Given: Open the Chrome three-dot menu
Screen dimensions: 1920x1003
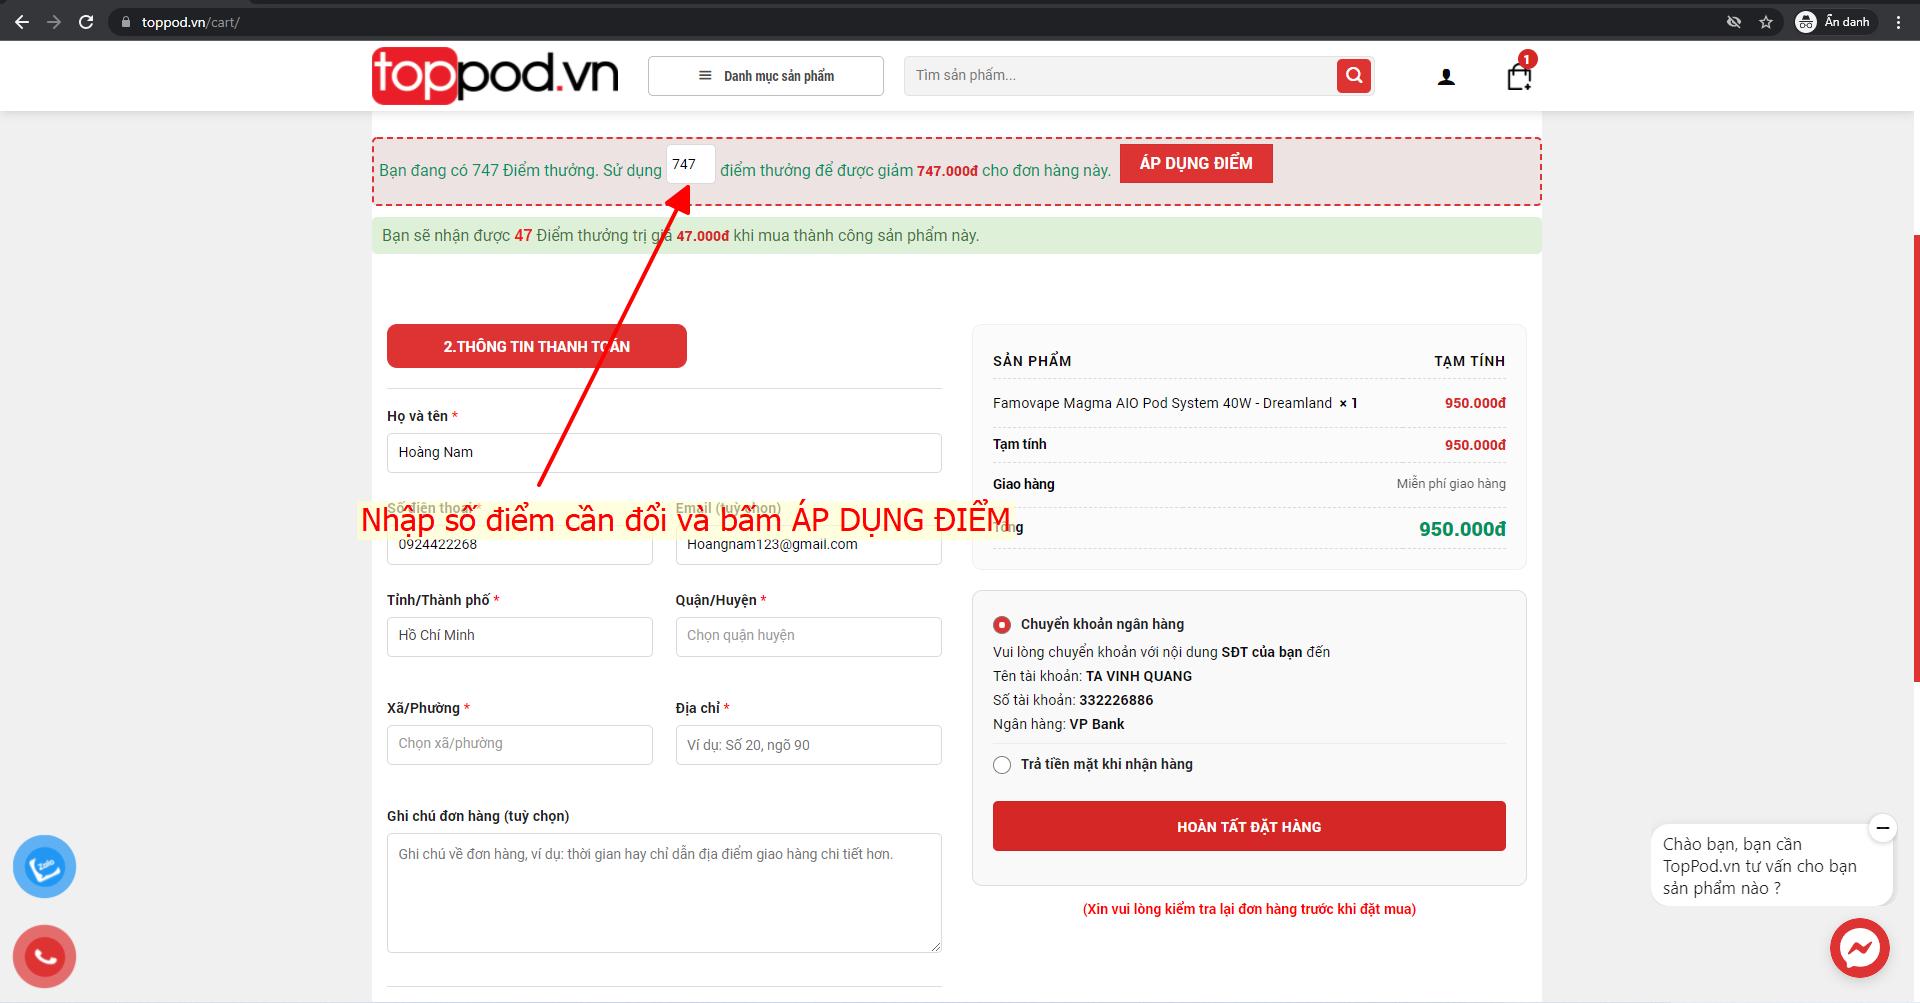Looking at the screenshot, I should tap(1898, 21).
